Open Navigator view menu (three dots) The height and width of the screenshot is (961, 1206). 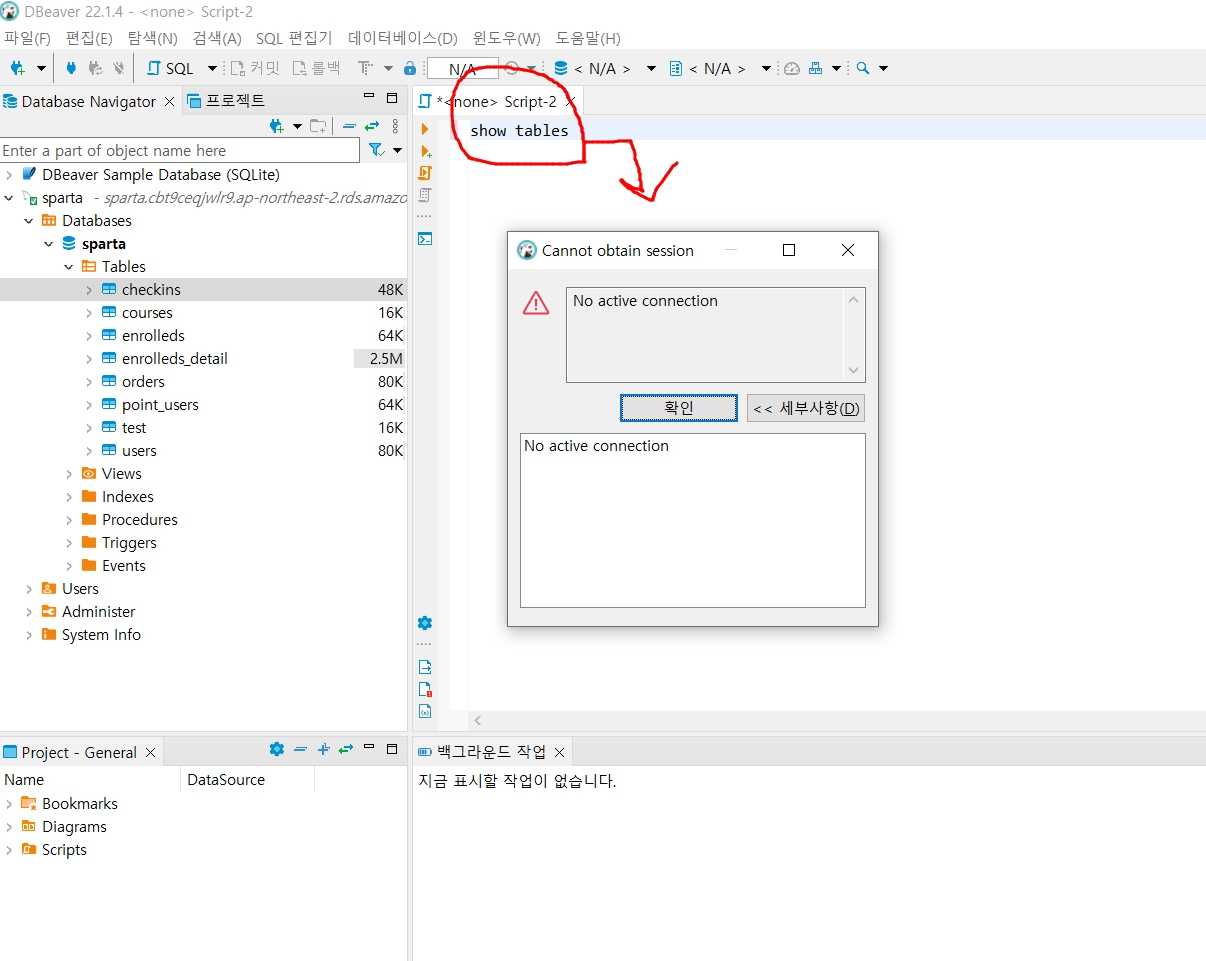coord(395,126)
